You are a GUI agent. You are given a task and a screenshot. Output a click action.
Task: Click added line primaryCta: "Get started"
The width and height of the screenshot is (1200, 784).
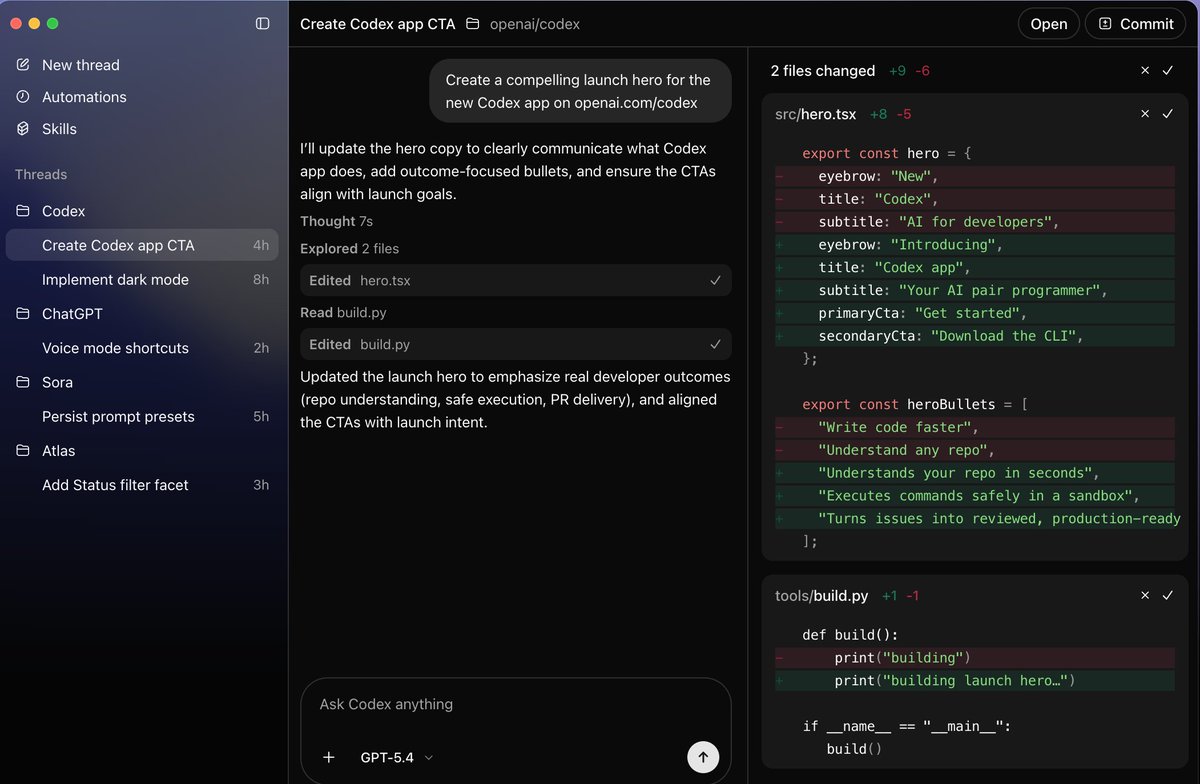(974, 313)
